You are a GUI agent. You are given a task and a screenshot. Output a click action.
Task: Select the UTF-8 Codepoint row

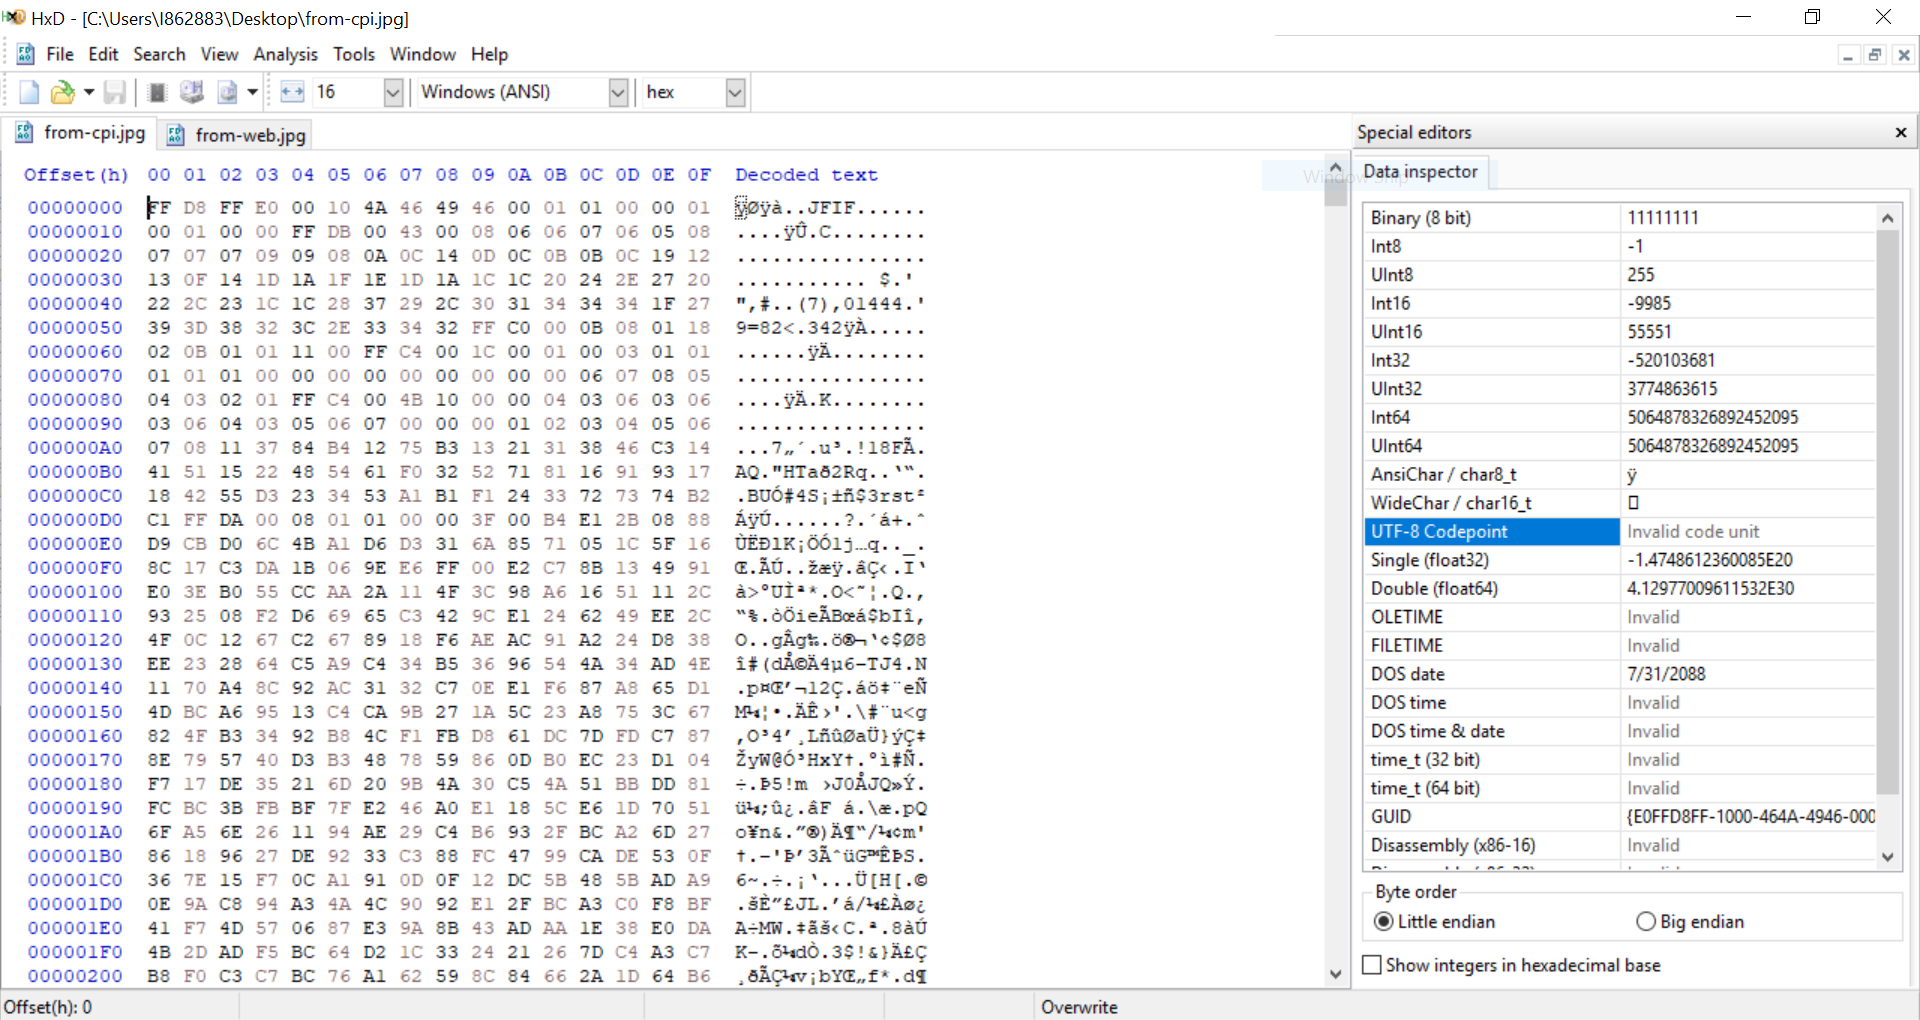(x=1490, y=532)
